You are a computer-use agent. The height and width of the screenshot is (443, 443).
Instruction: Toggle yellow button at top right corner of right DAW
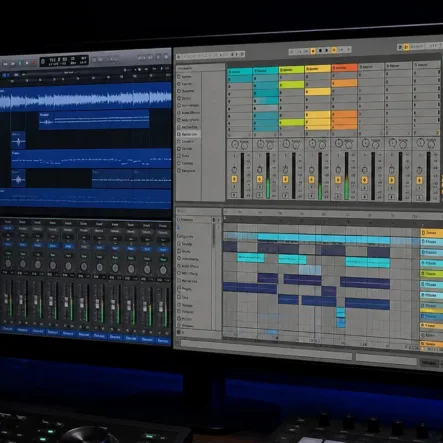click(x=406, y=47)
